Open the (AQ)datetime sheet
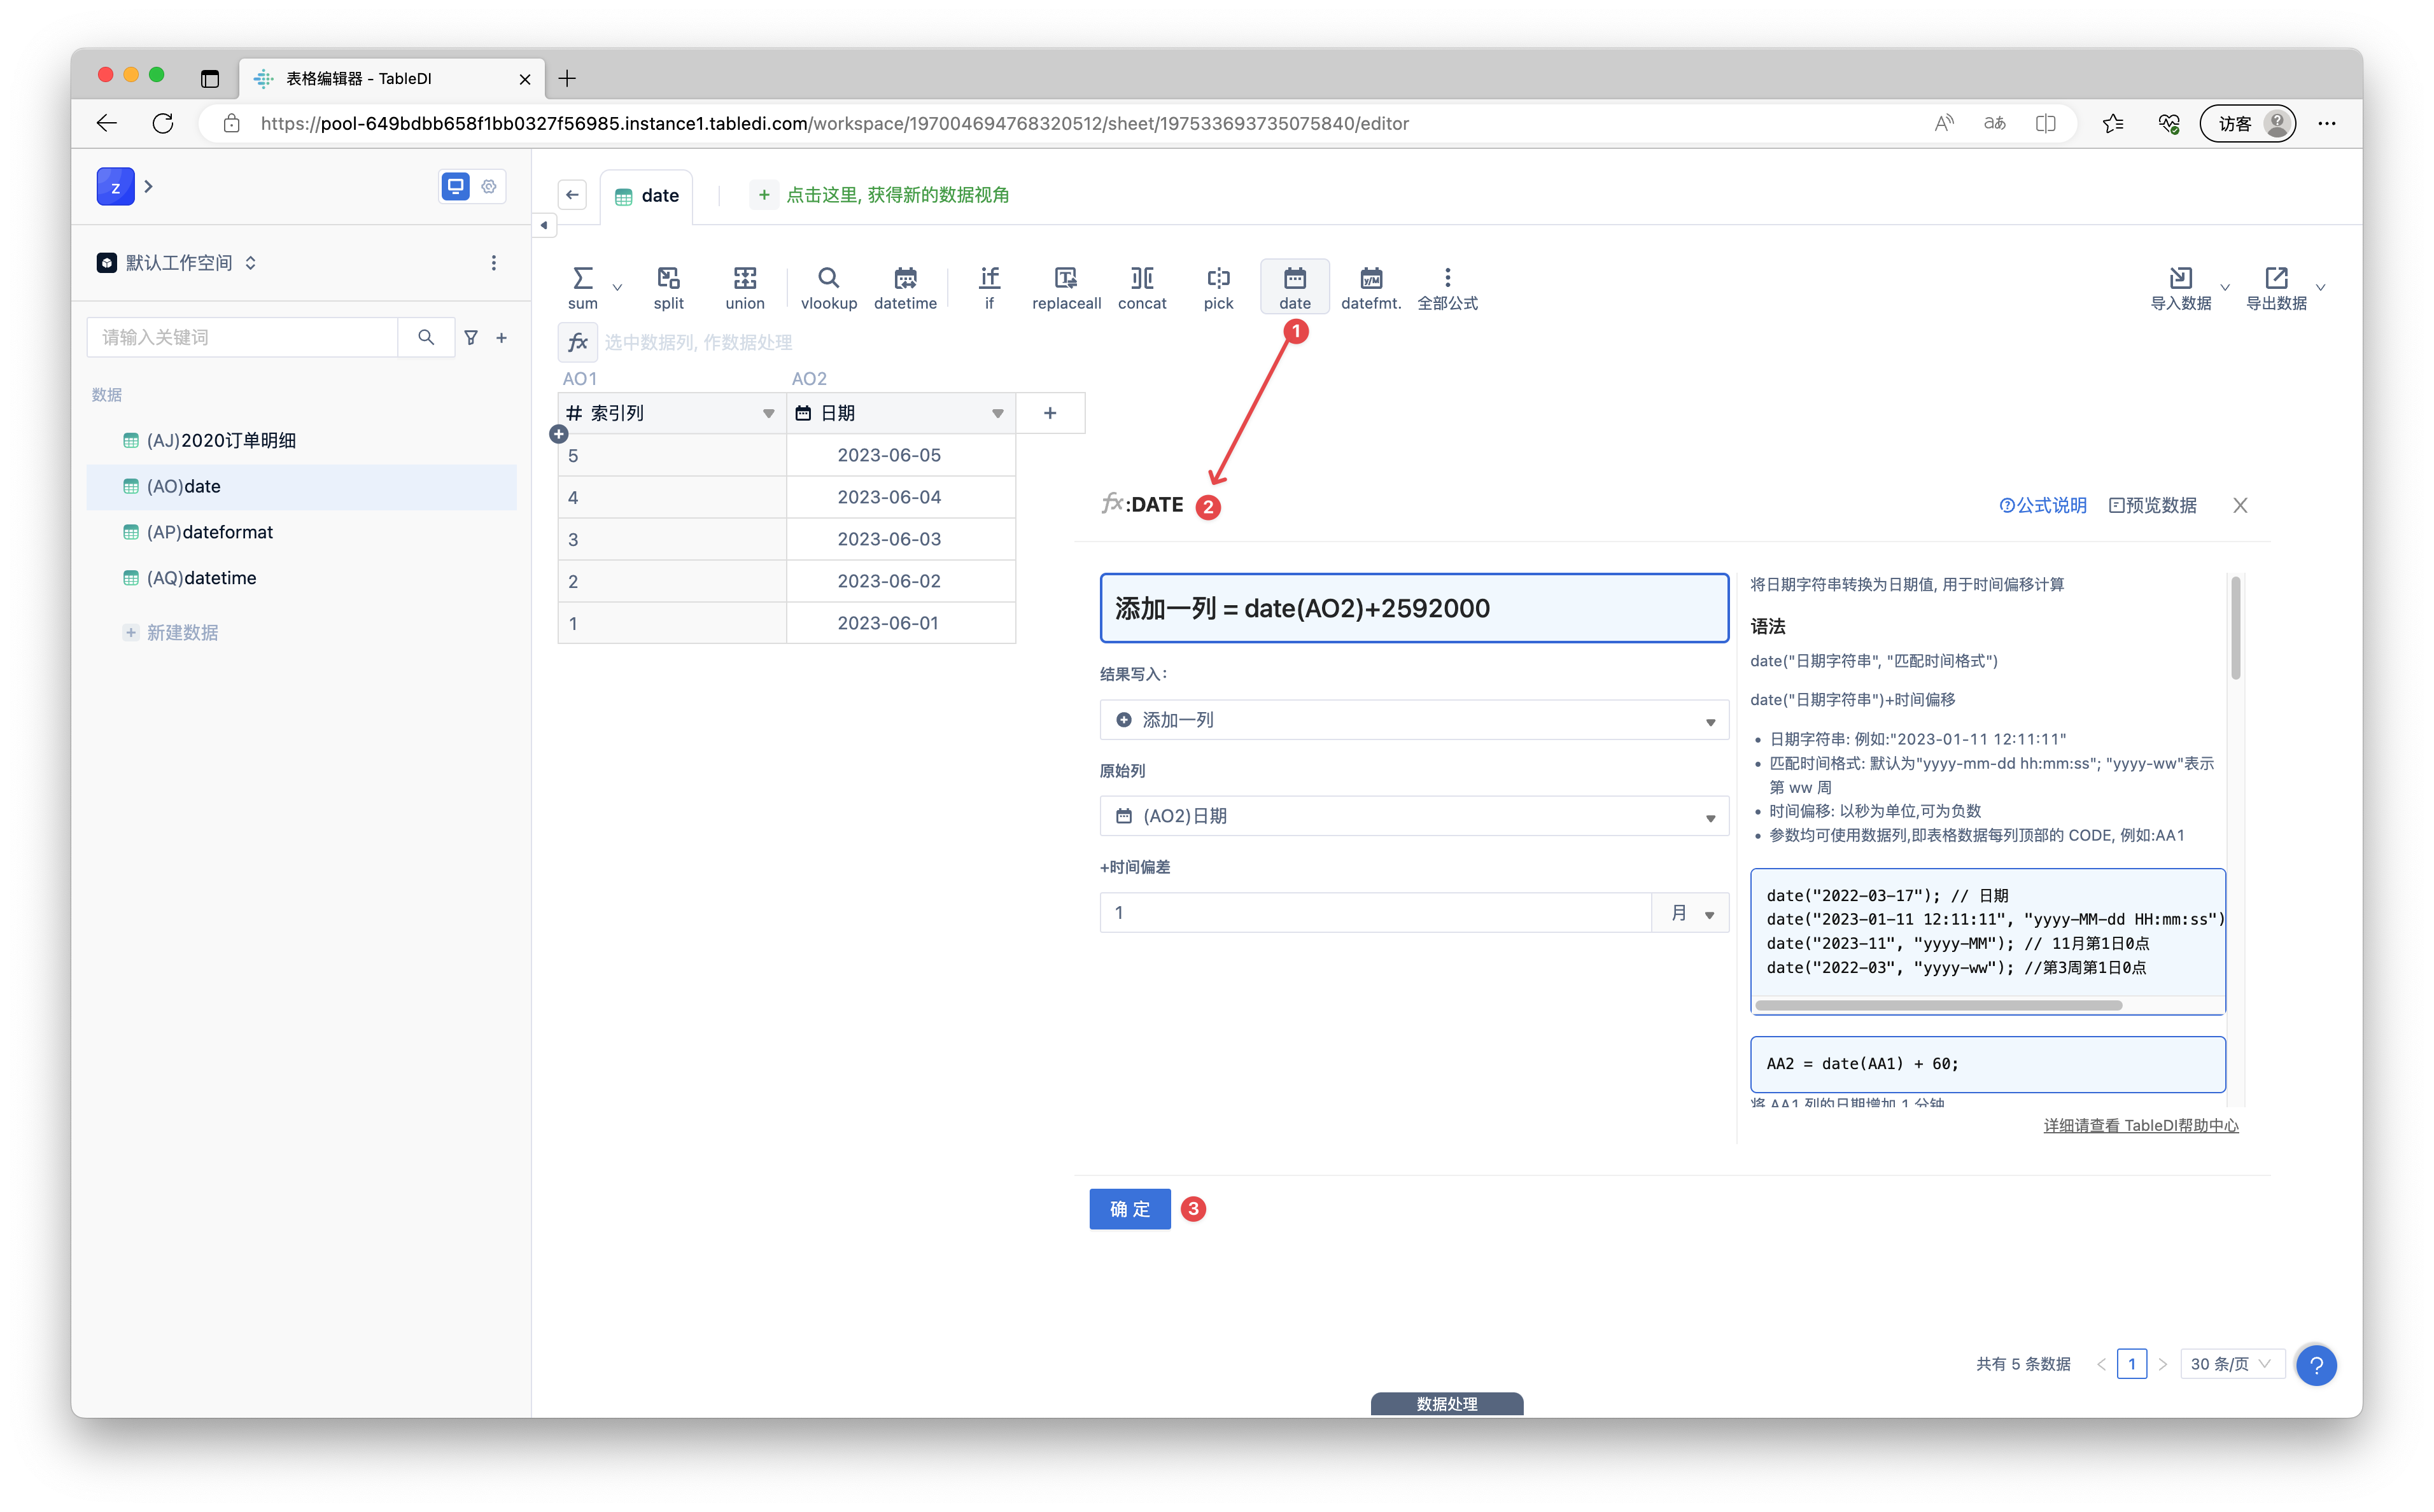 click(301, 578)
